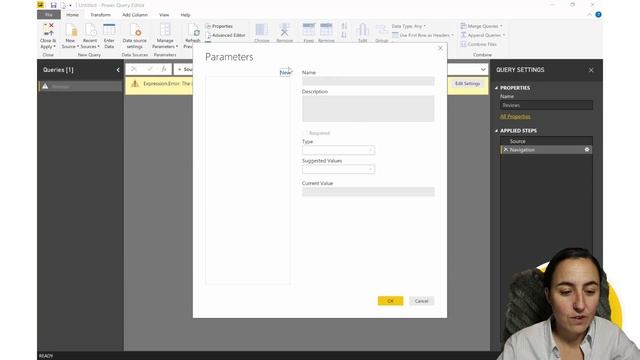Switch to the Help tab
This screenshot has width=640, height=360.
[185, 15]
